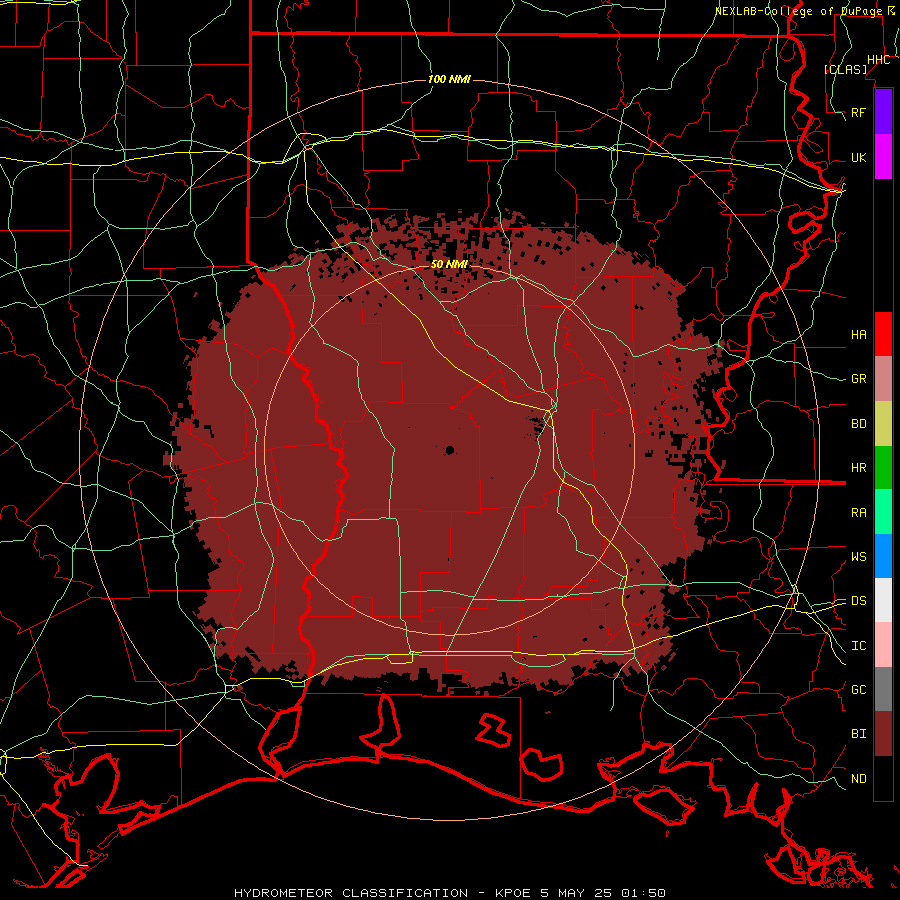Click the [CLAS] units label
Image resolution: width=900 pixels, height=900 pixels.
[845, 69]
